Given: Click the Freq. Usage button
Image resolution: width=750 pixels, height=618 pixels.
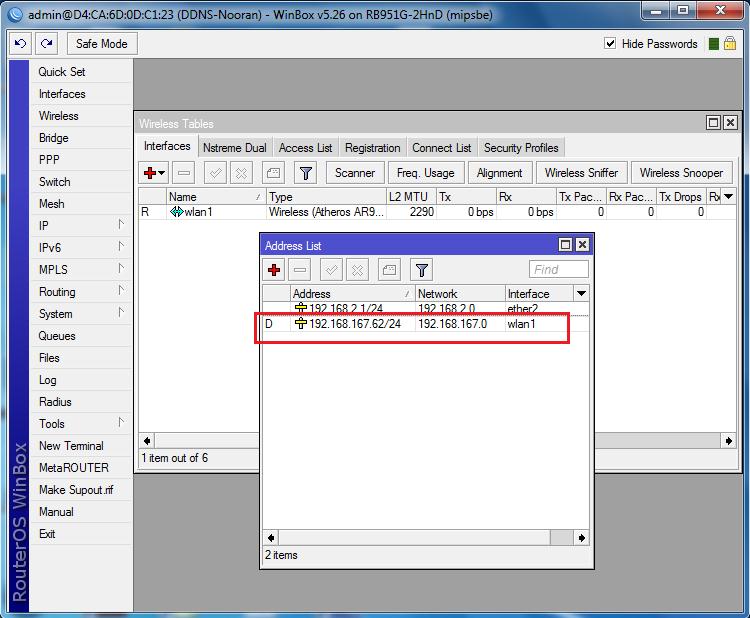Looking at the screenshot, I should [x=426, y=173].
